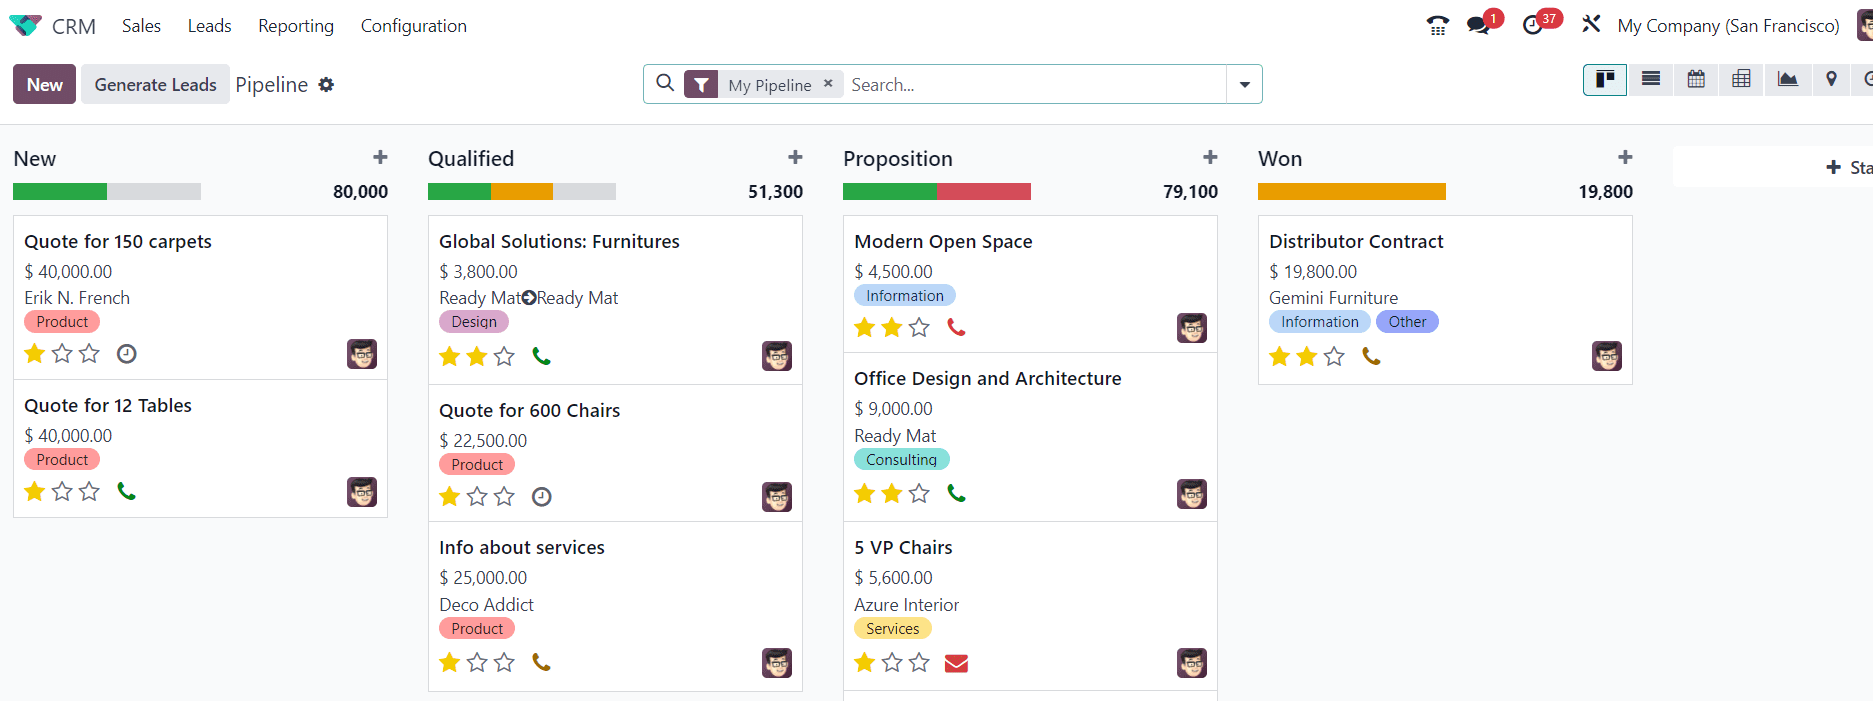Add a quick lead in Won column
The height and width of the screenshot is (701, 1873).
1625,157
